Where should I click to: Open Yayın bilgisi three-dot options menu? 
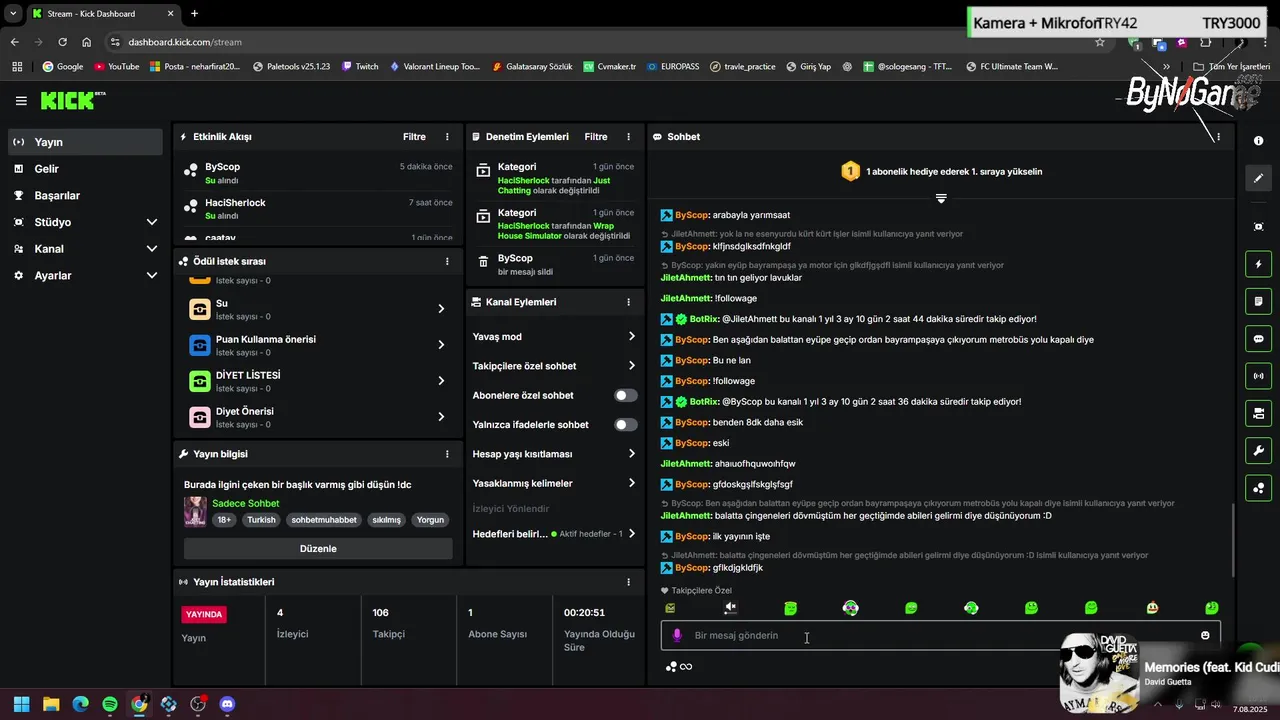[447, 454]
